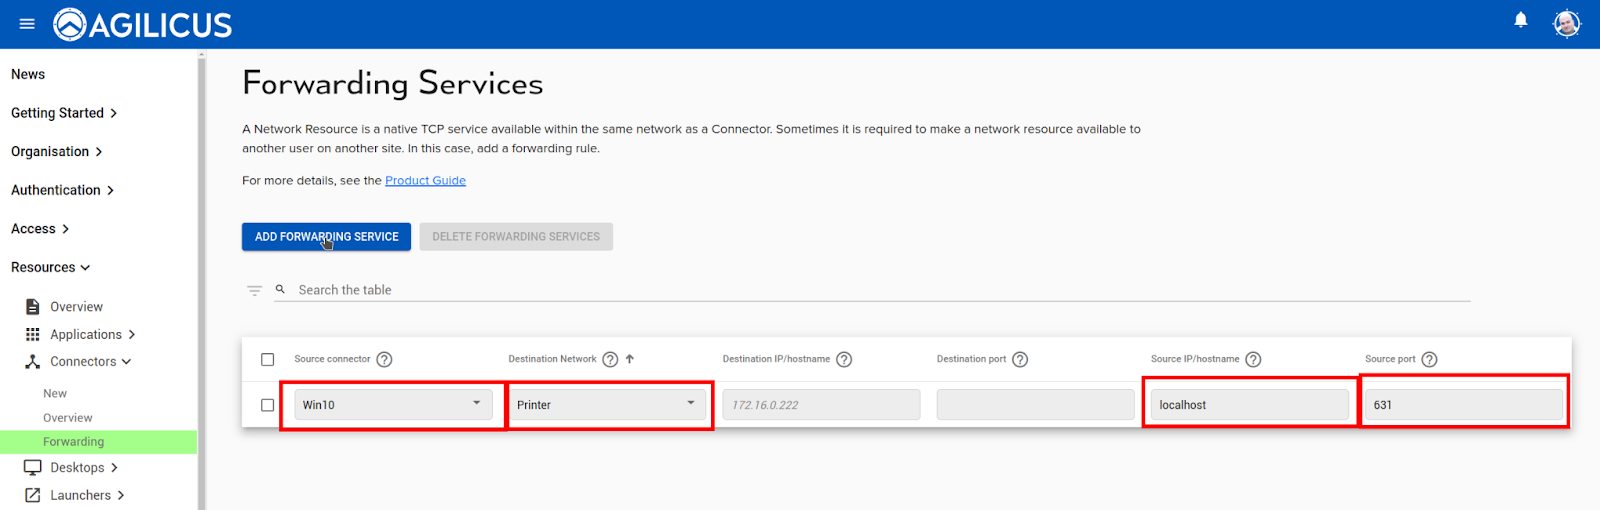Click the help icon beside Destination port

coord(1020,360)
